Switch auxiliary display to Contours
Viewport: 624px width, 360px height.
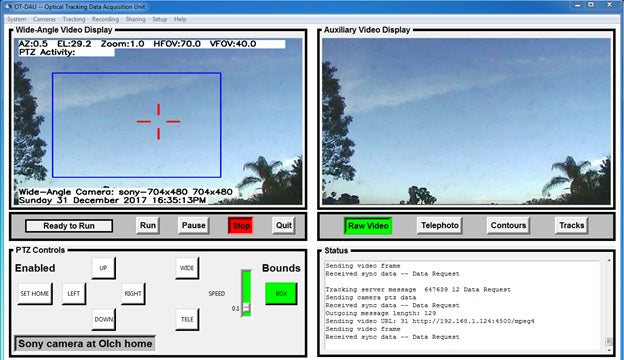[x=508, y=226]
